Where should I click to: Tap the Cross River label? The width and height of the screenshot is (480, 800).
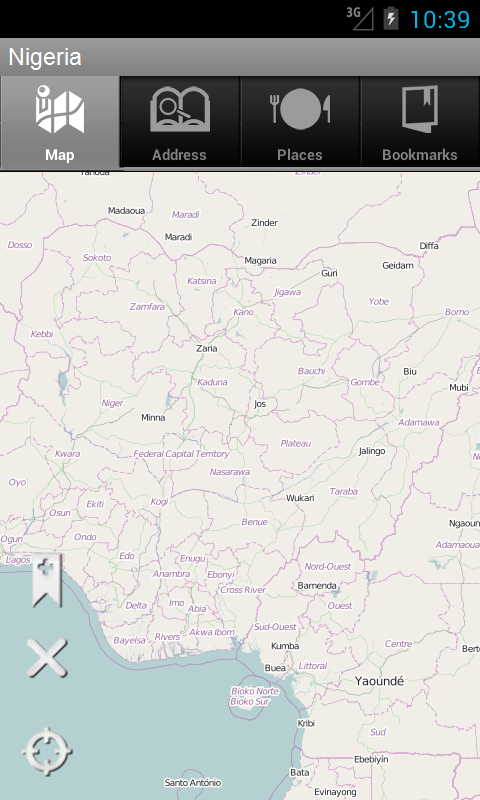[x=243, y=590]
